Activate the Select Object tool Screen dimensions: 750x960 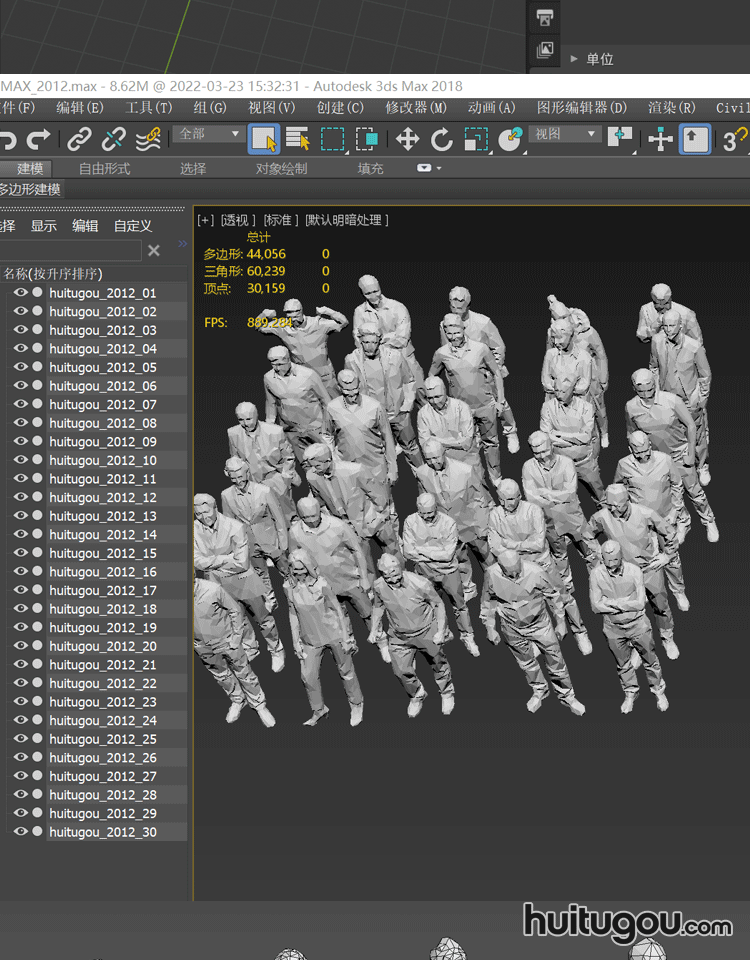[264, 139]
